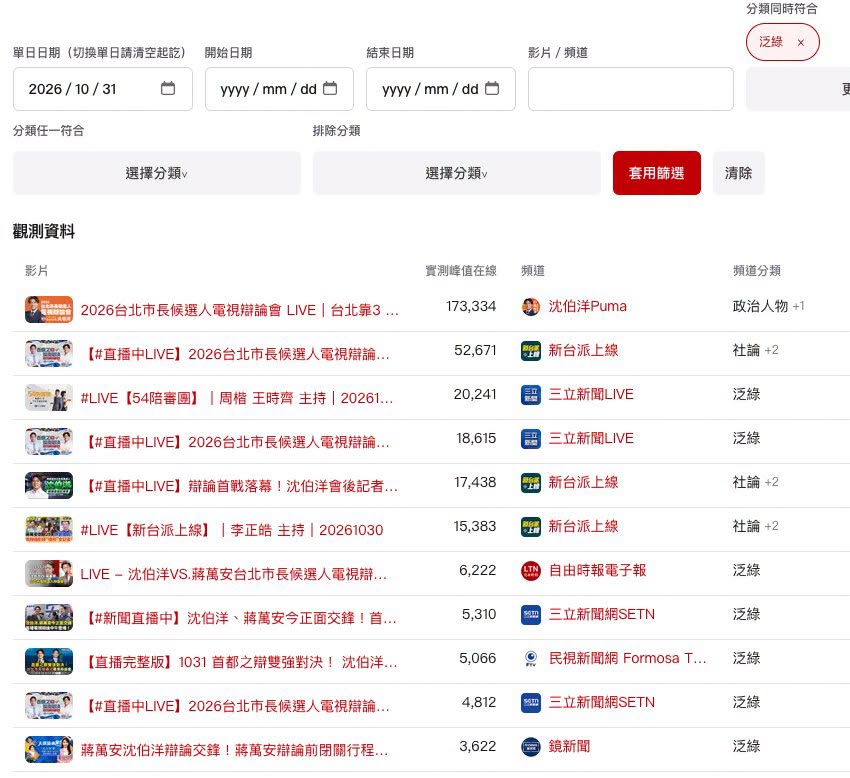
Task: Open video link 【直播完整版】1031 首都之辯雙強對決
Action: pos(239,662)
